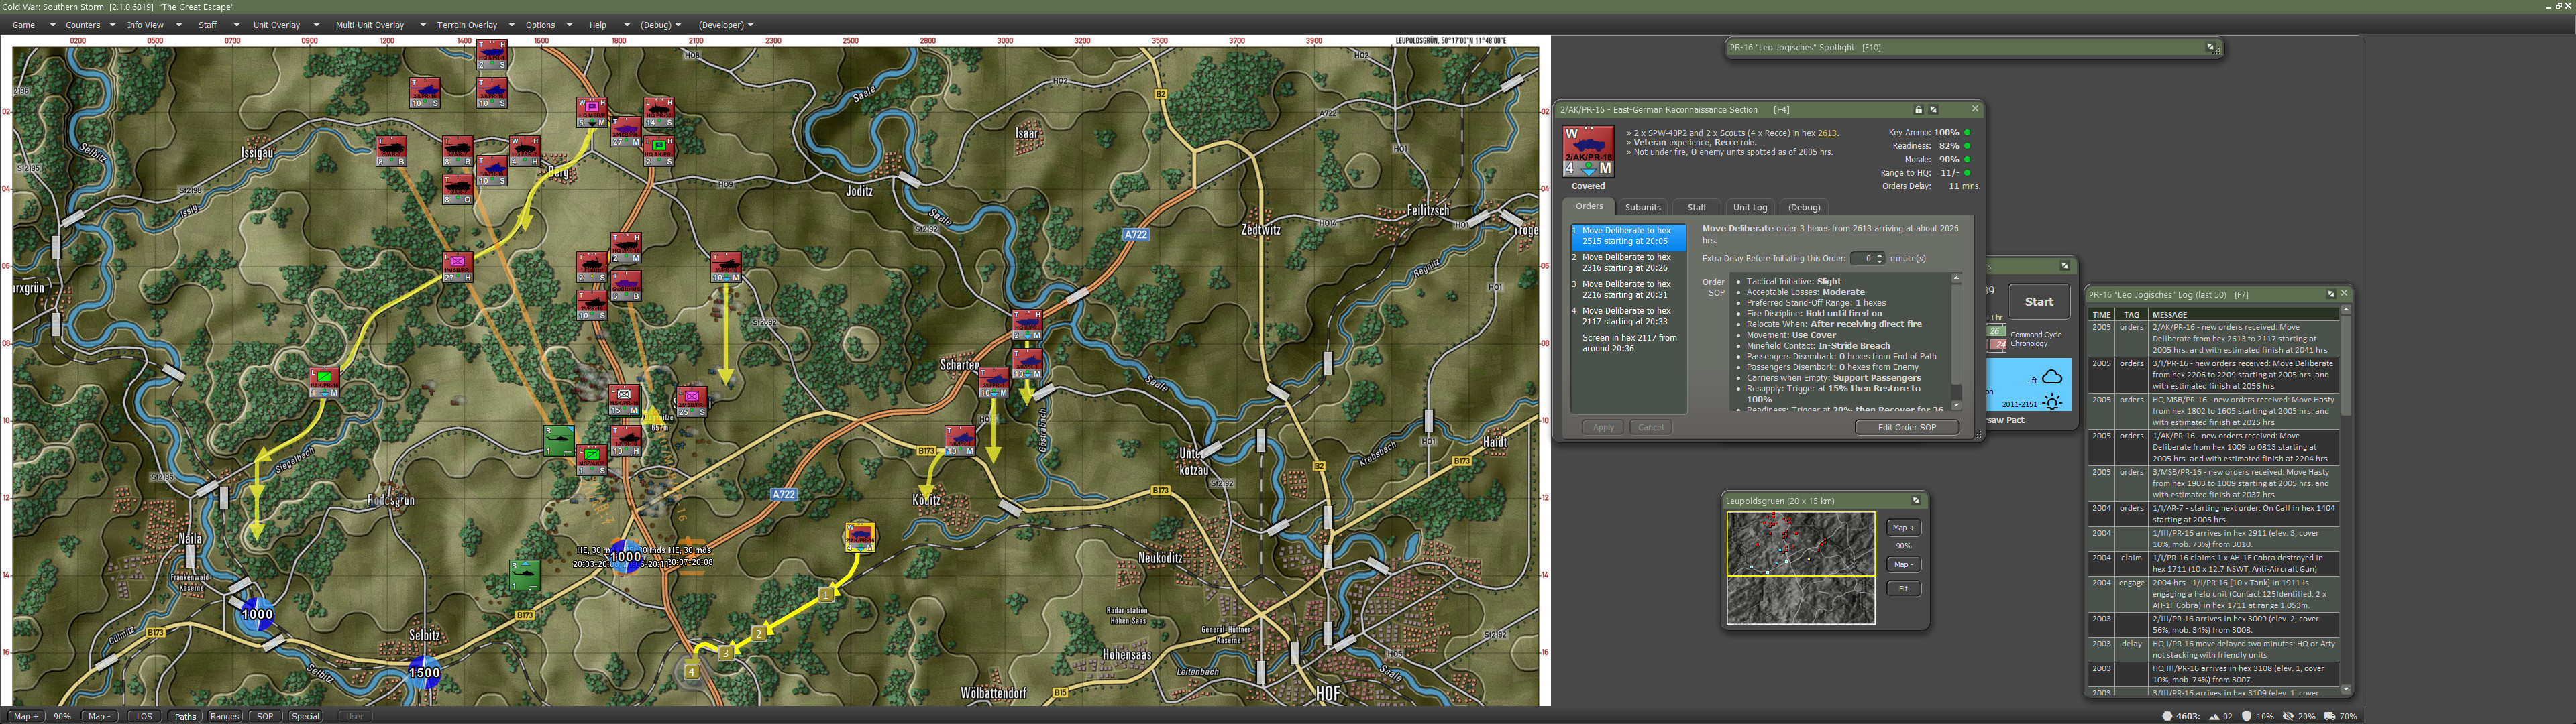Click the Map + button in bottom bar
The image size is (2576, 724).
[x=25, y=716]
